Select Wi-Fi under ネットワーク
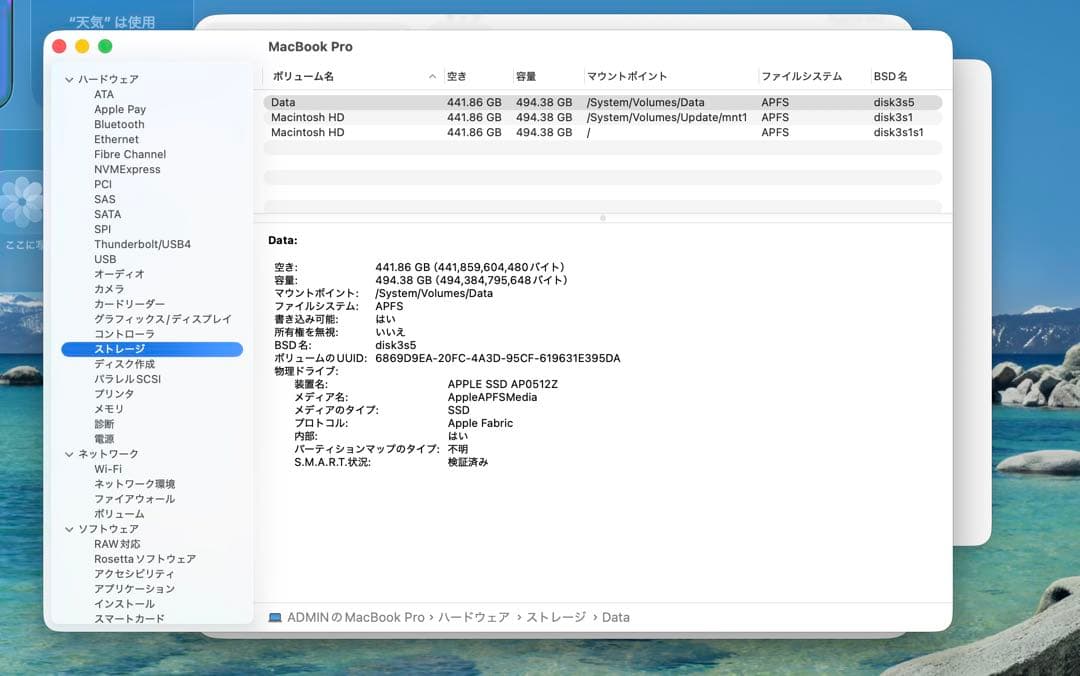1080x676 pixels. (x=108, y=469)
